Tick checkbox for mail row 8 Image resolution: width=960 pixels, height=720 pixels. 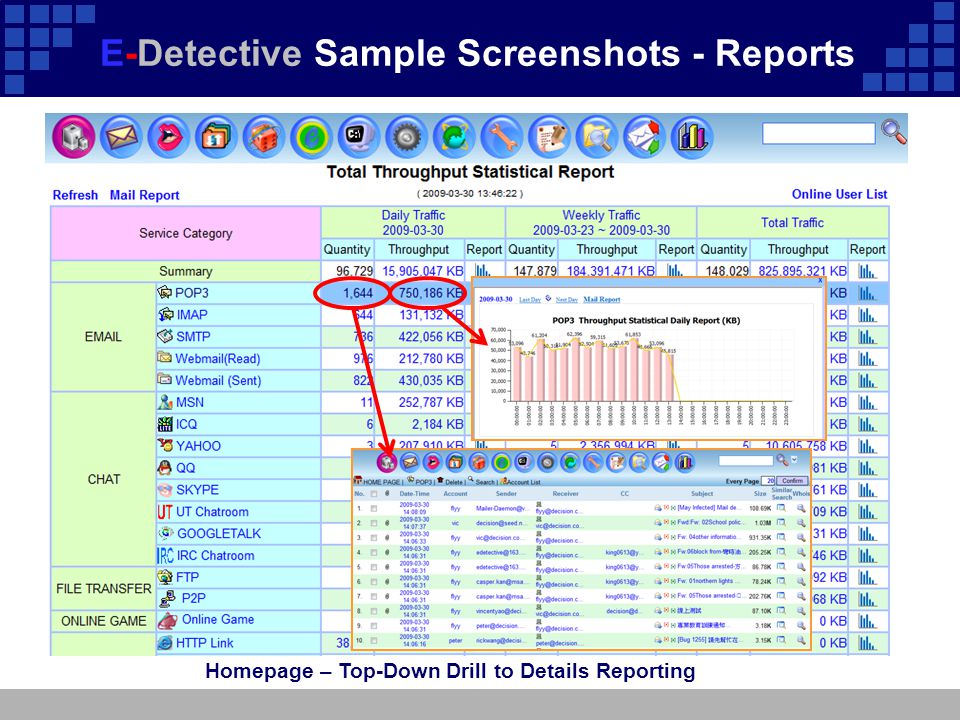click(374, 611)
